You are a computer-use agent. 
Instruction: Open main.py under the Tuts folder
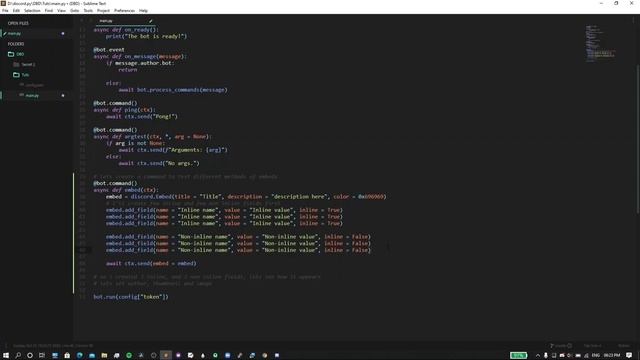[32, 96]
